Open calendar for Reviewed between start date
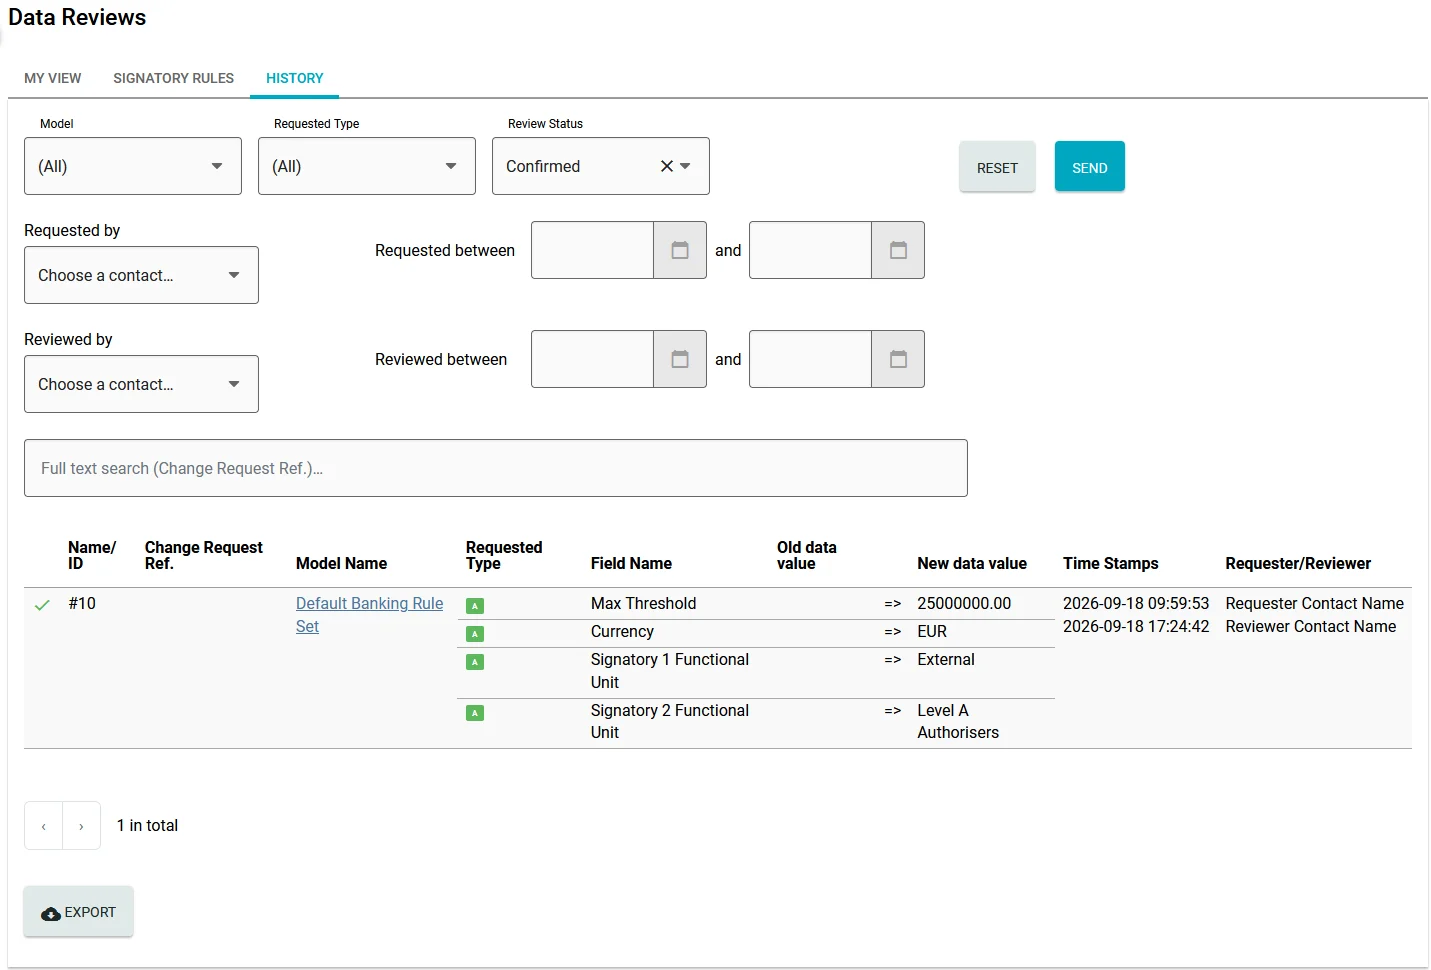1431x970 pixels. point(680,359)
